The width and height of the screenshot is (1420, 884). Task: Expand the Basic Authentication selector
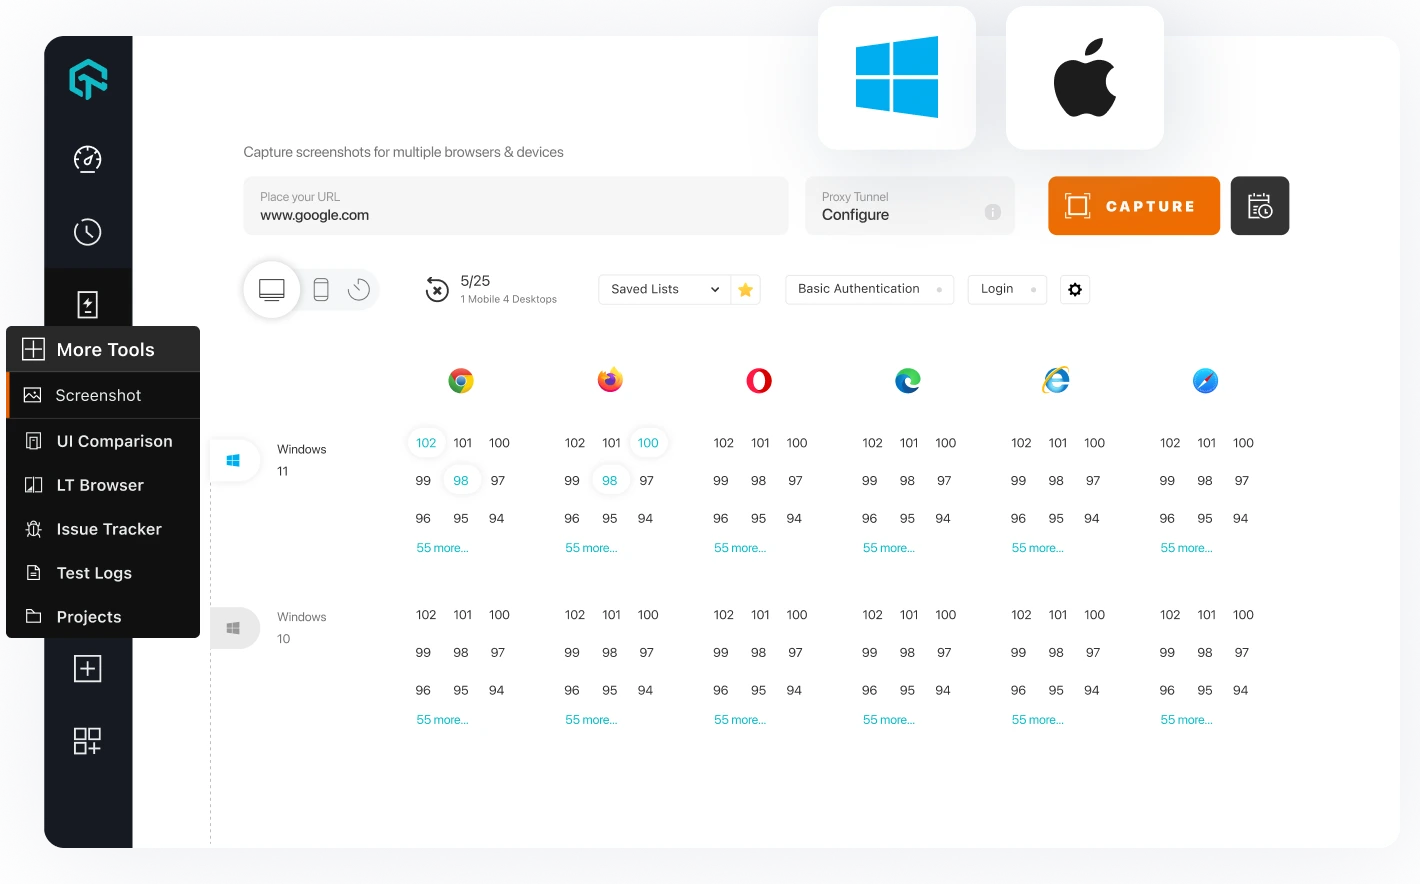coord(868,289)
